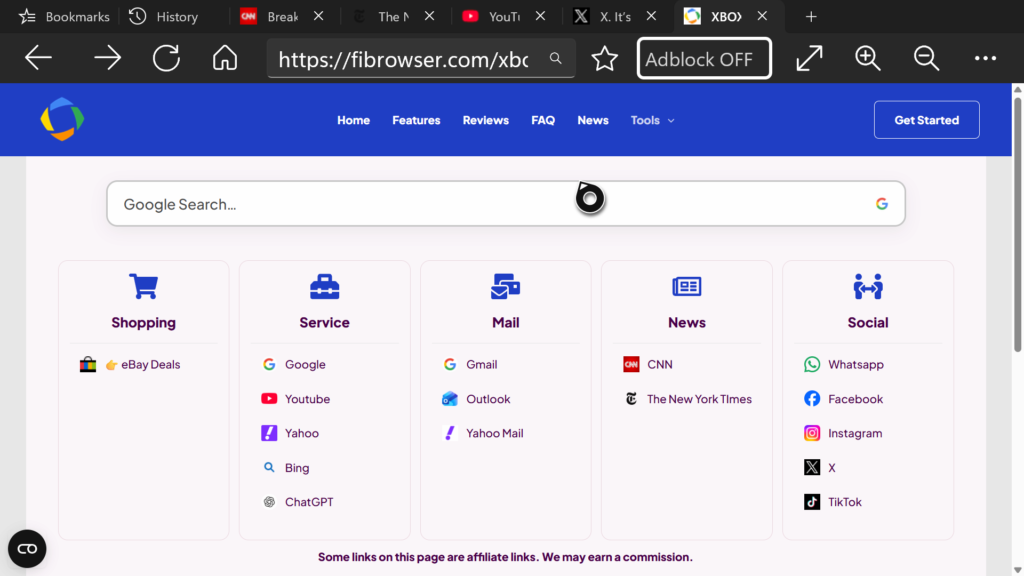This screenshot has width=1024, height=576.
Task: Open the History panel
Action: click(x=164, y=17)
